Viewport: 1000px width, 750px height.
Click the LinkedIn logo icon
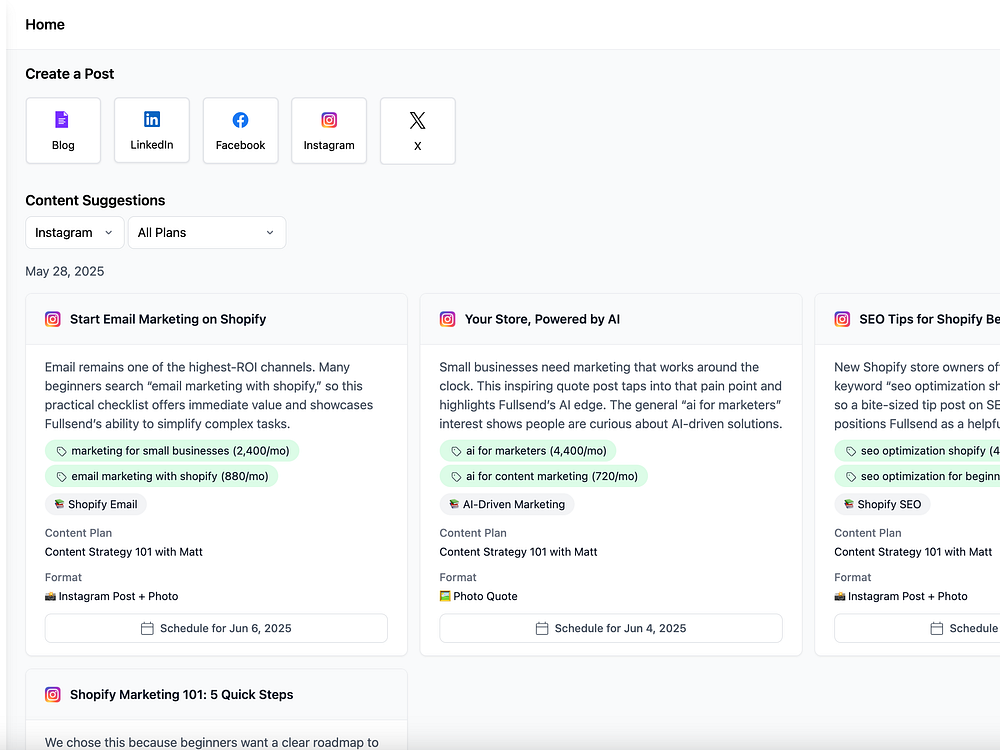coord(152,119)
